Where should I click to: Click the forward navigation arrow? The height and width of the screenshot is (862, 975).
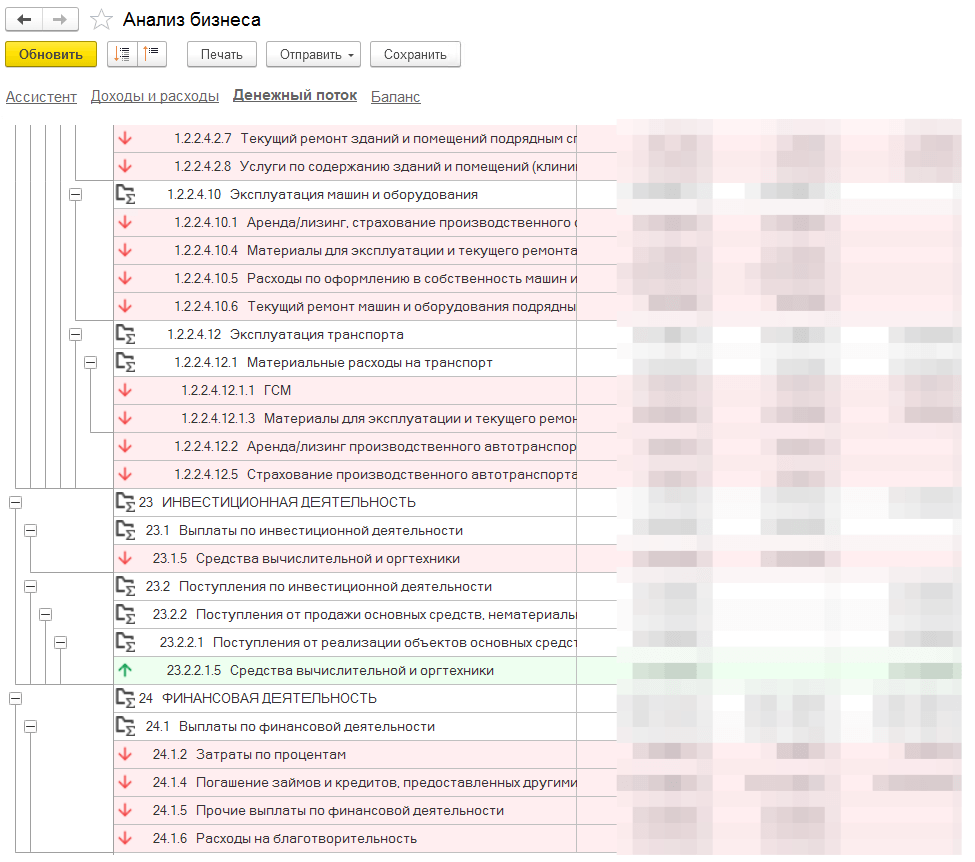[x=60, y=20]
